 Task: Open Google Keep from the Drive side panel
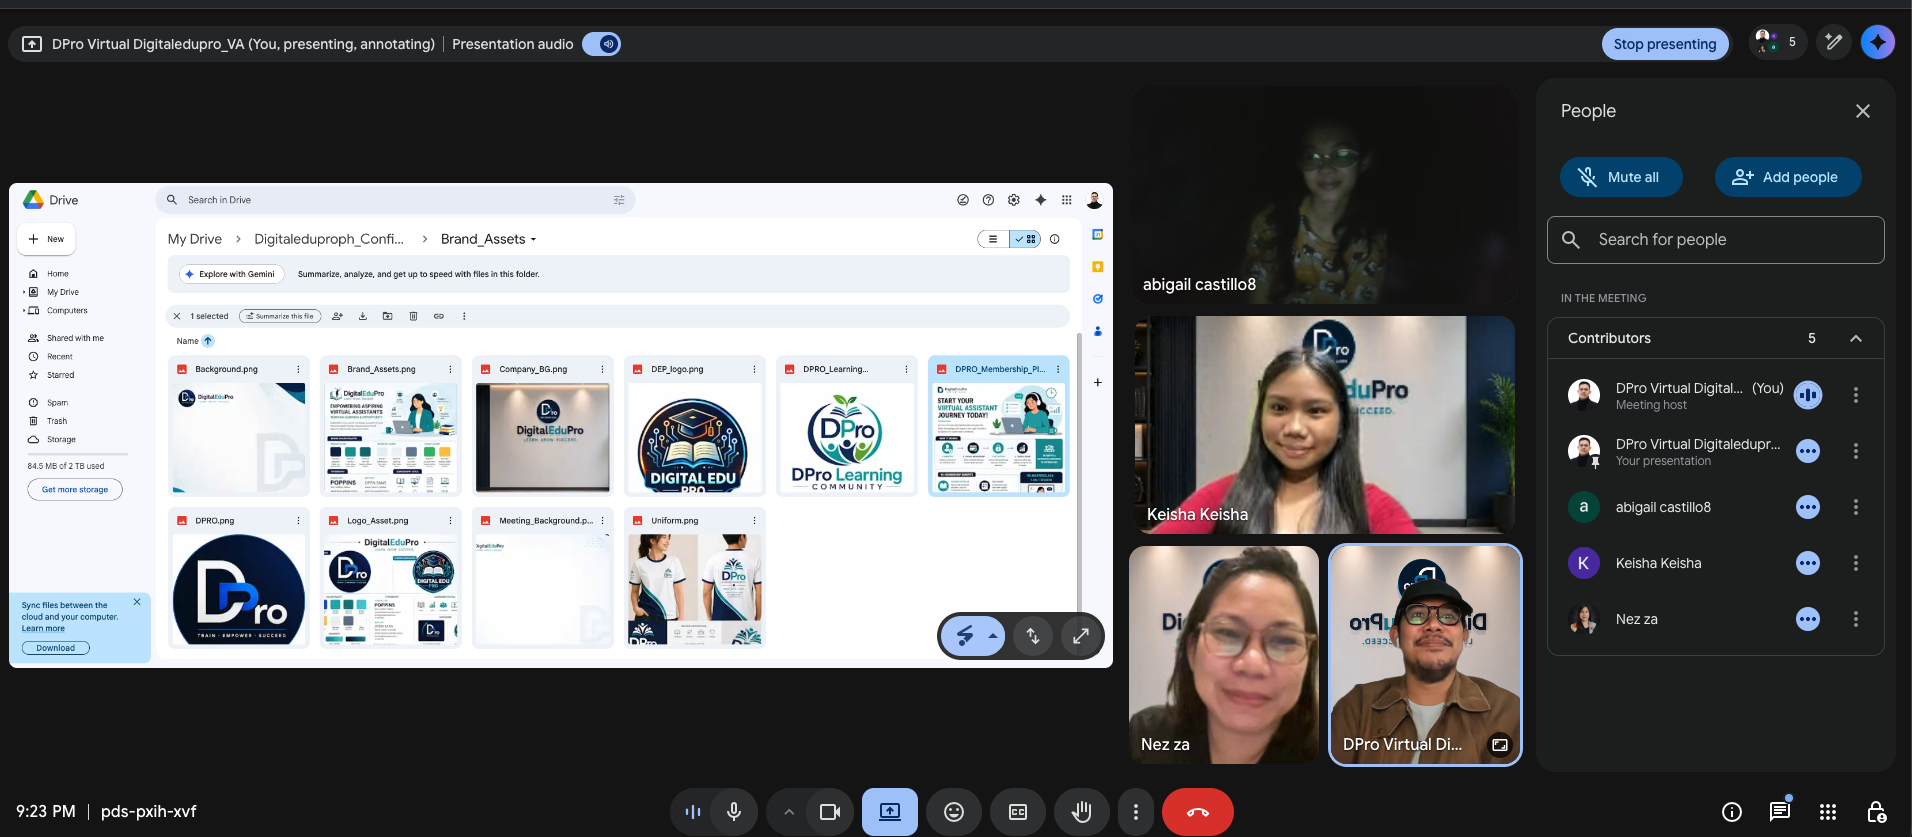coord(1097,266)
